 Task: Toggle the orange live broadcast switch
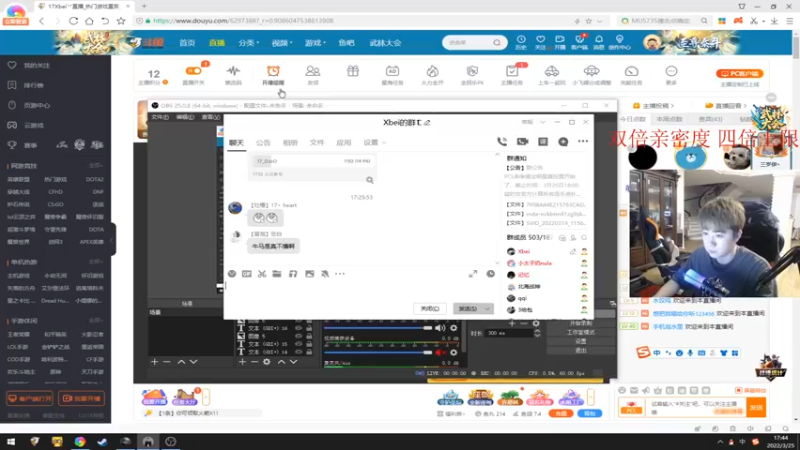coord(193,71)
